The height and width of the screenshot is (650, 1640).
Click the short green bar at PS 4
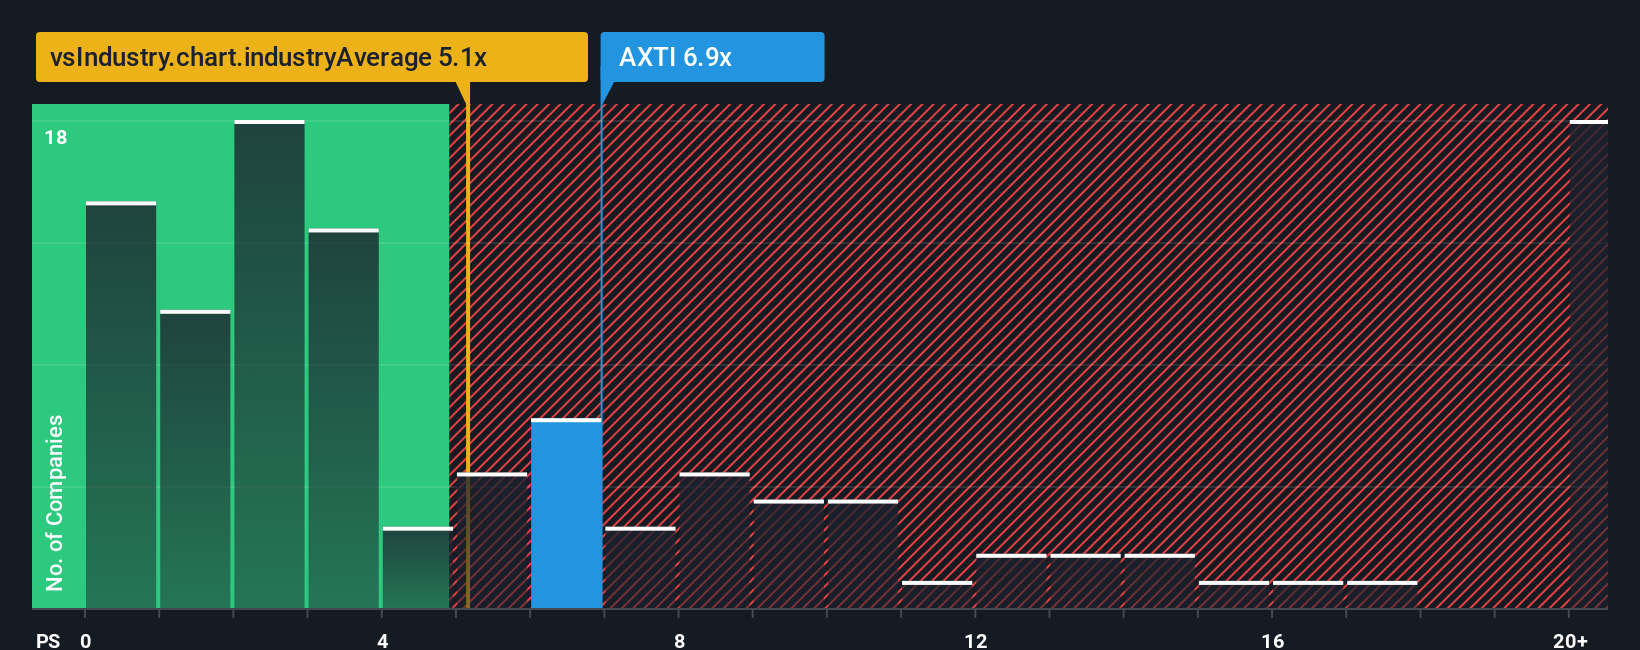click(417, 568)
